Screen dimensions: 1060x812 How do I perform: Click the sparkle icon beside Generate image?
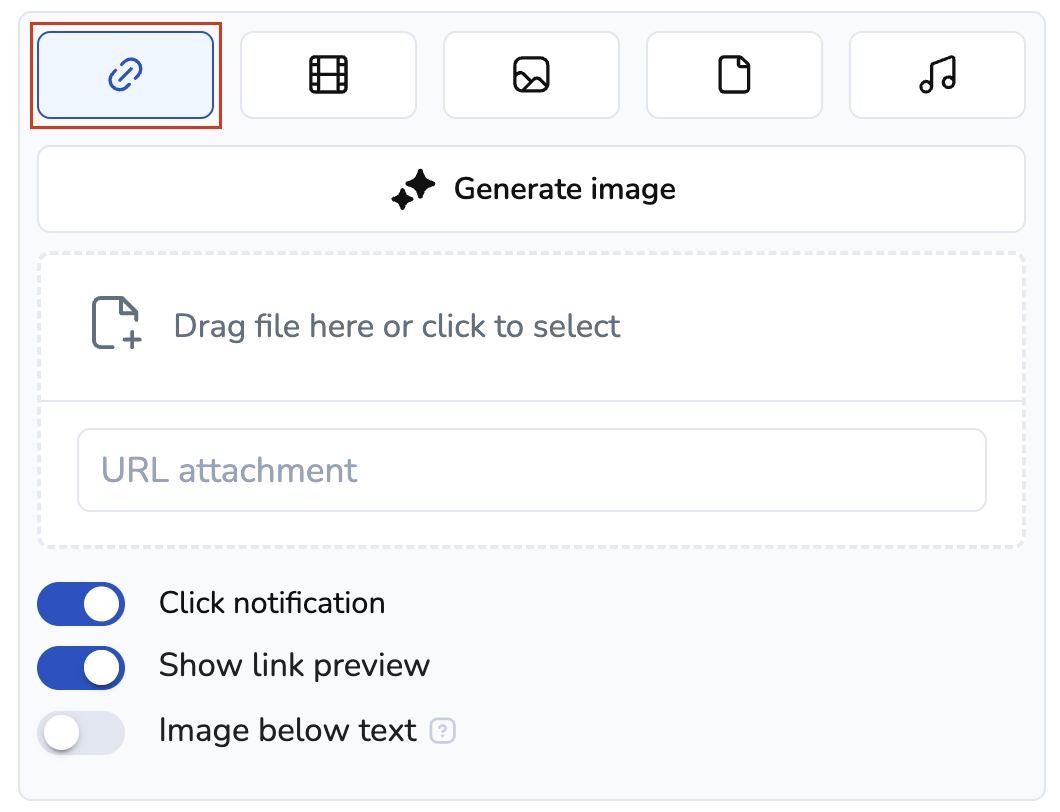(x=413, y=189)
